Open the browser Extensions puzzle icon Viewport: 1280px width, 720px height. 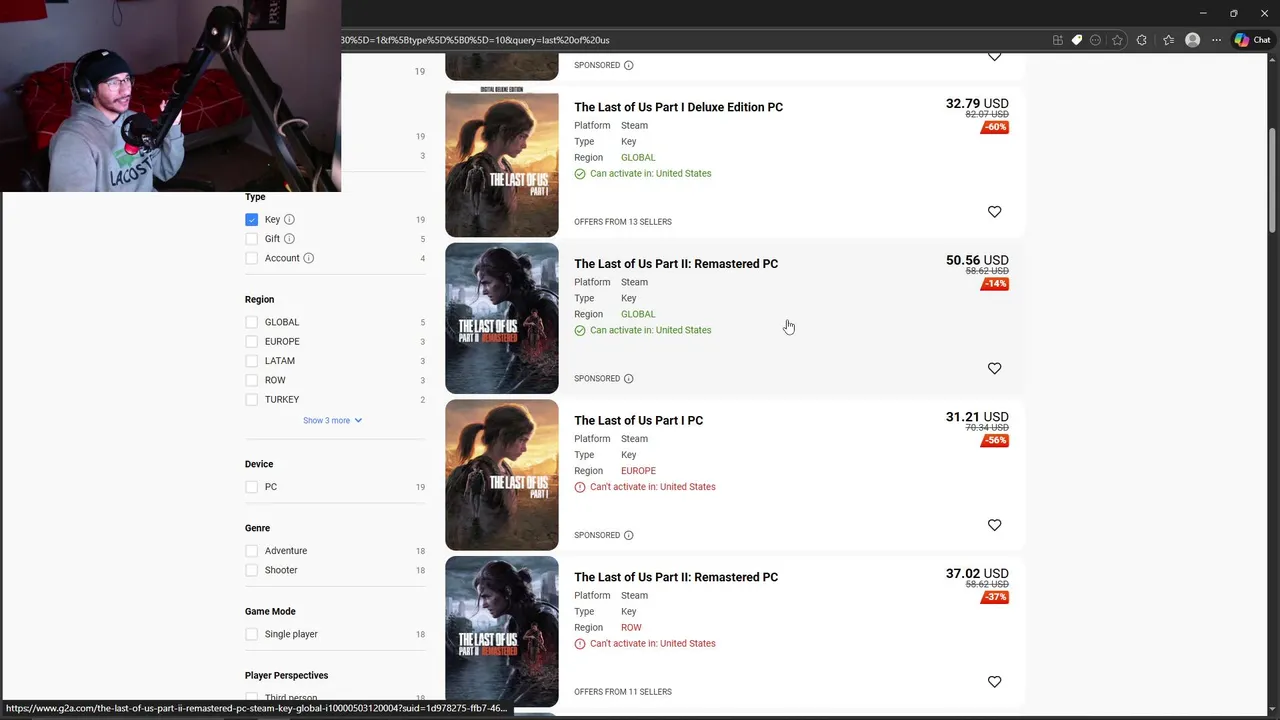(x=1142, y=40)
